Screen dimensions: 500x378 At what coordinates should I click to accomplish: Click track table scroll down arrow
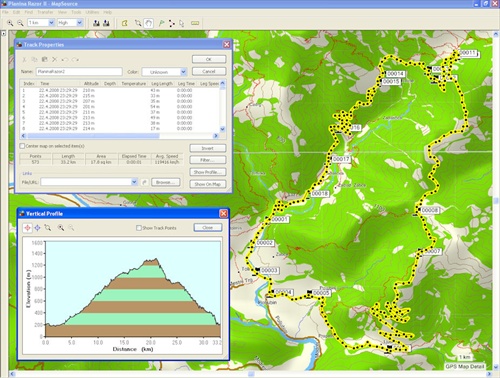(223, 129)
